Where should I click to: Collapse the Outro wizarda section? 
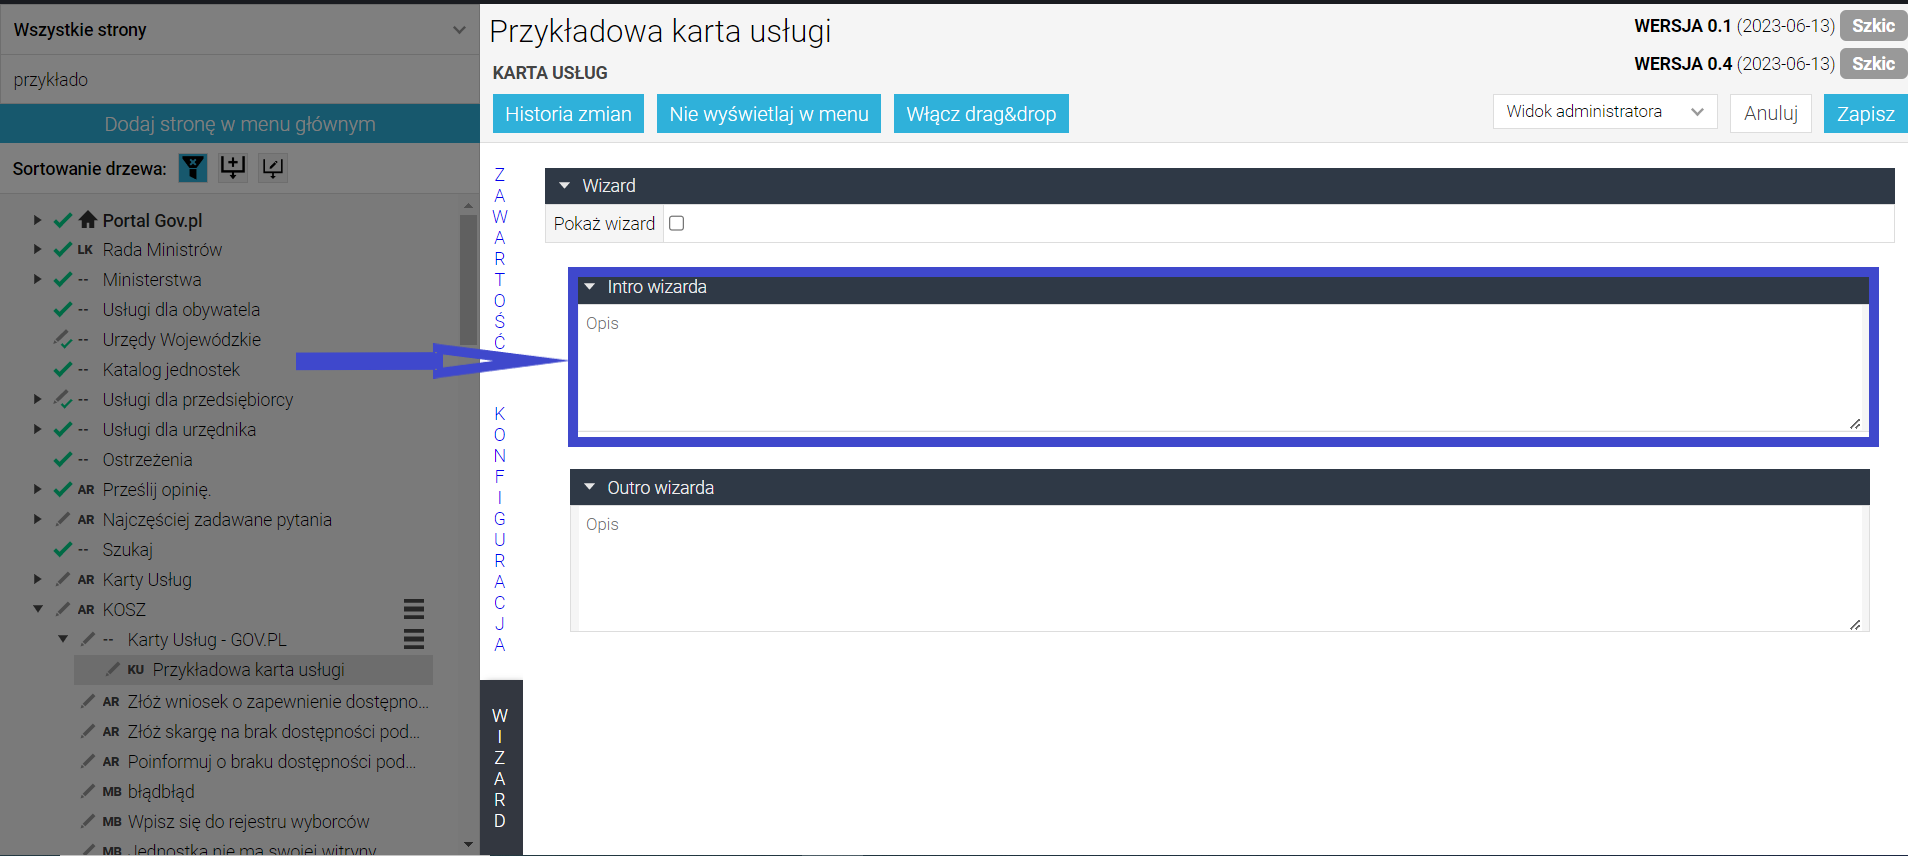pos(590,487)
